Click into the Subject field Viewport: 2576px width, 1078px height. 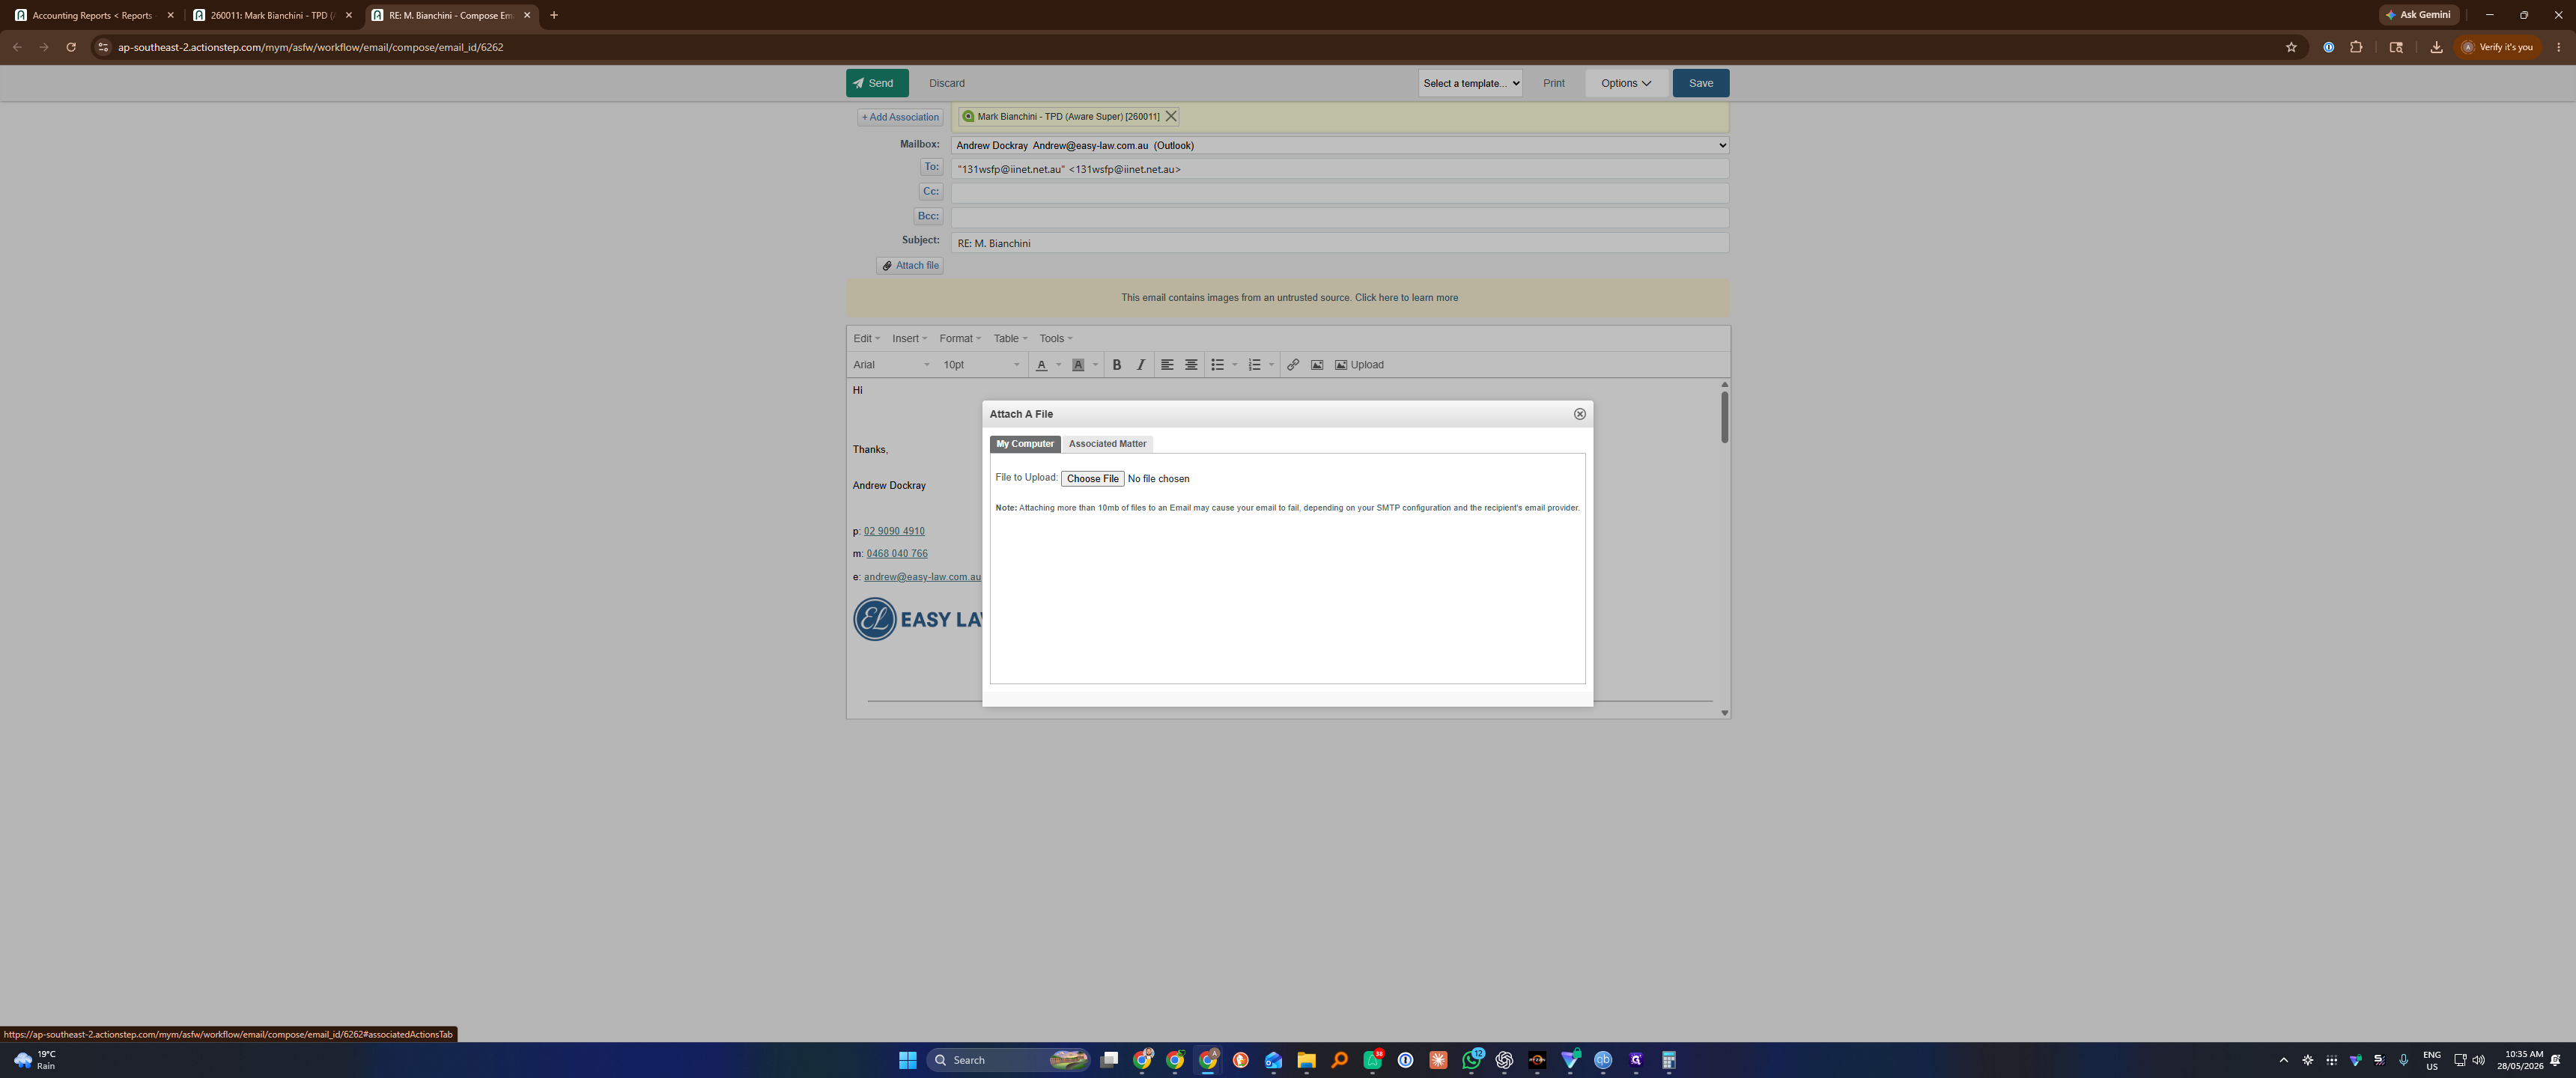click(1339, 243)
